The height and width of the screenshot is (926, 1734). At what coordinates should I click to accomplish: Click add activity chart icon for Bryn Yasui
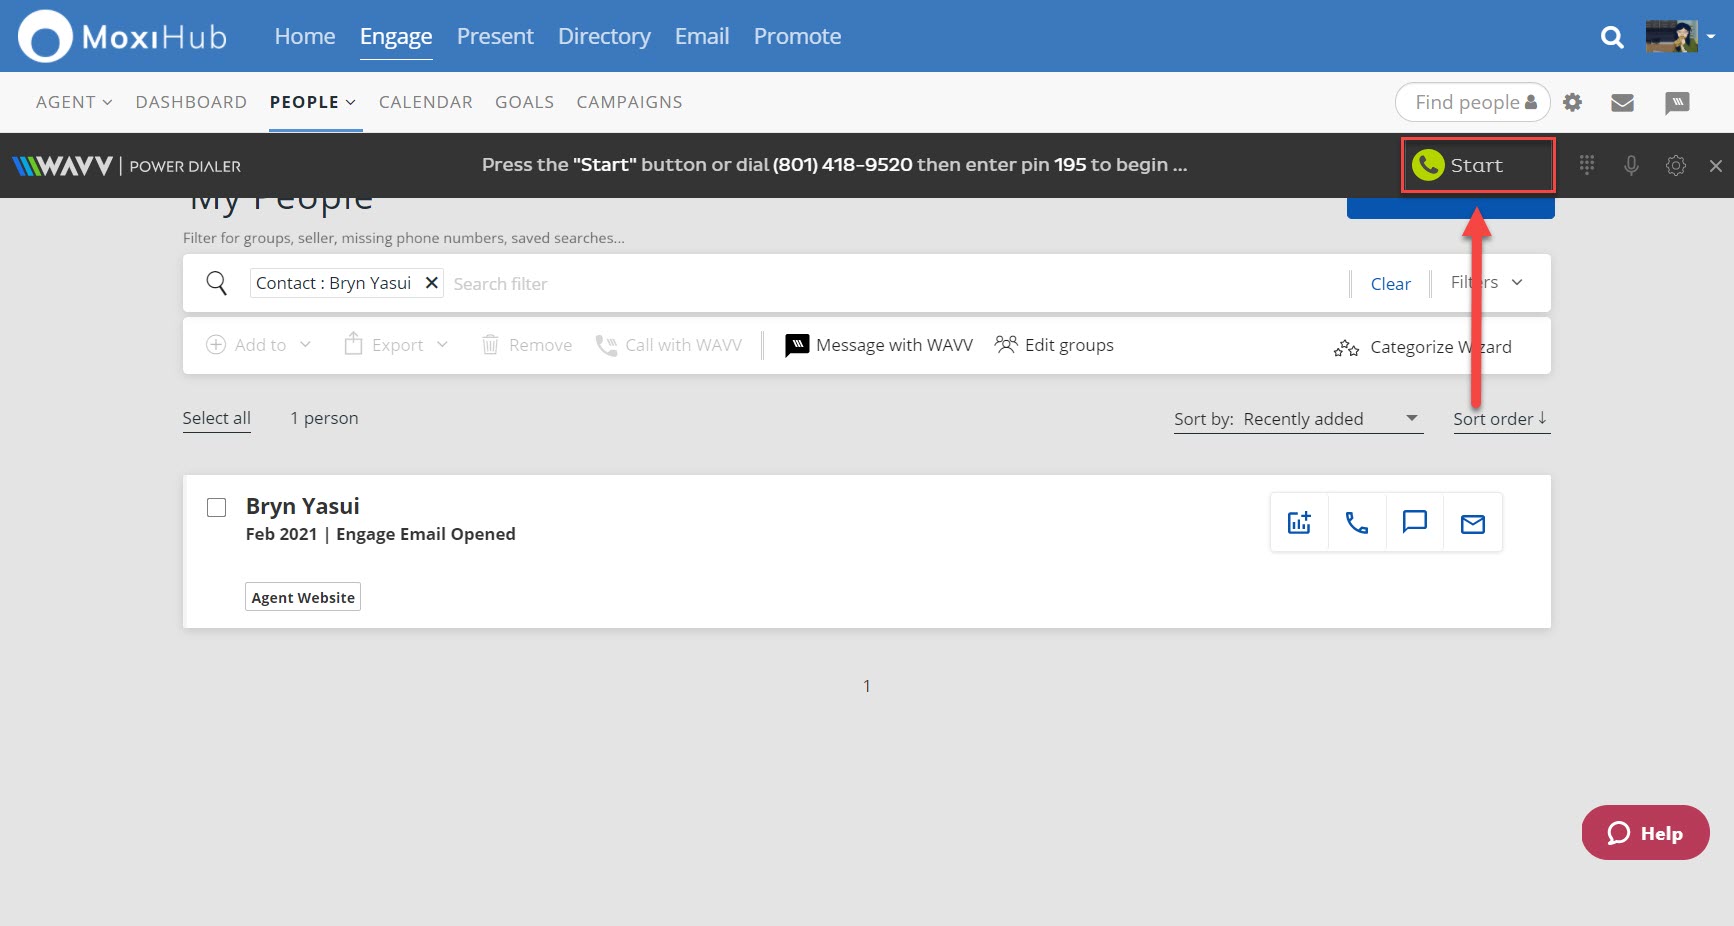(x=1299, y=523)
